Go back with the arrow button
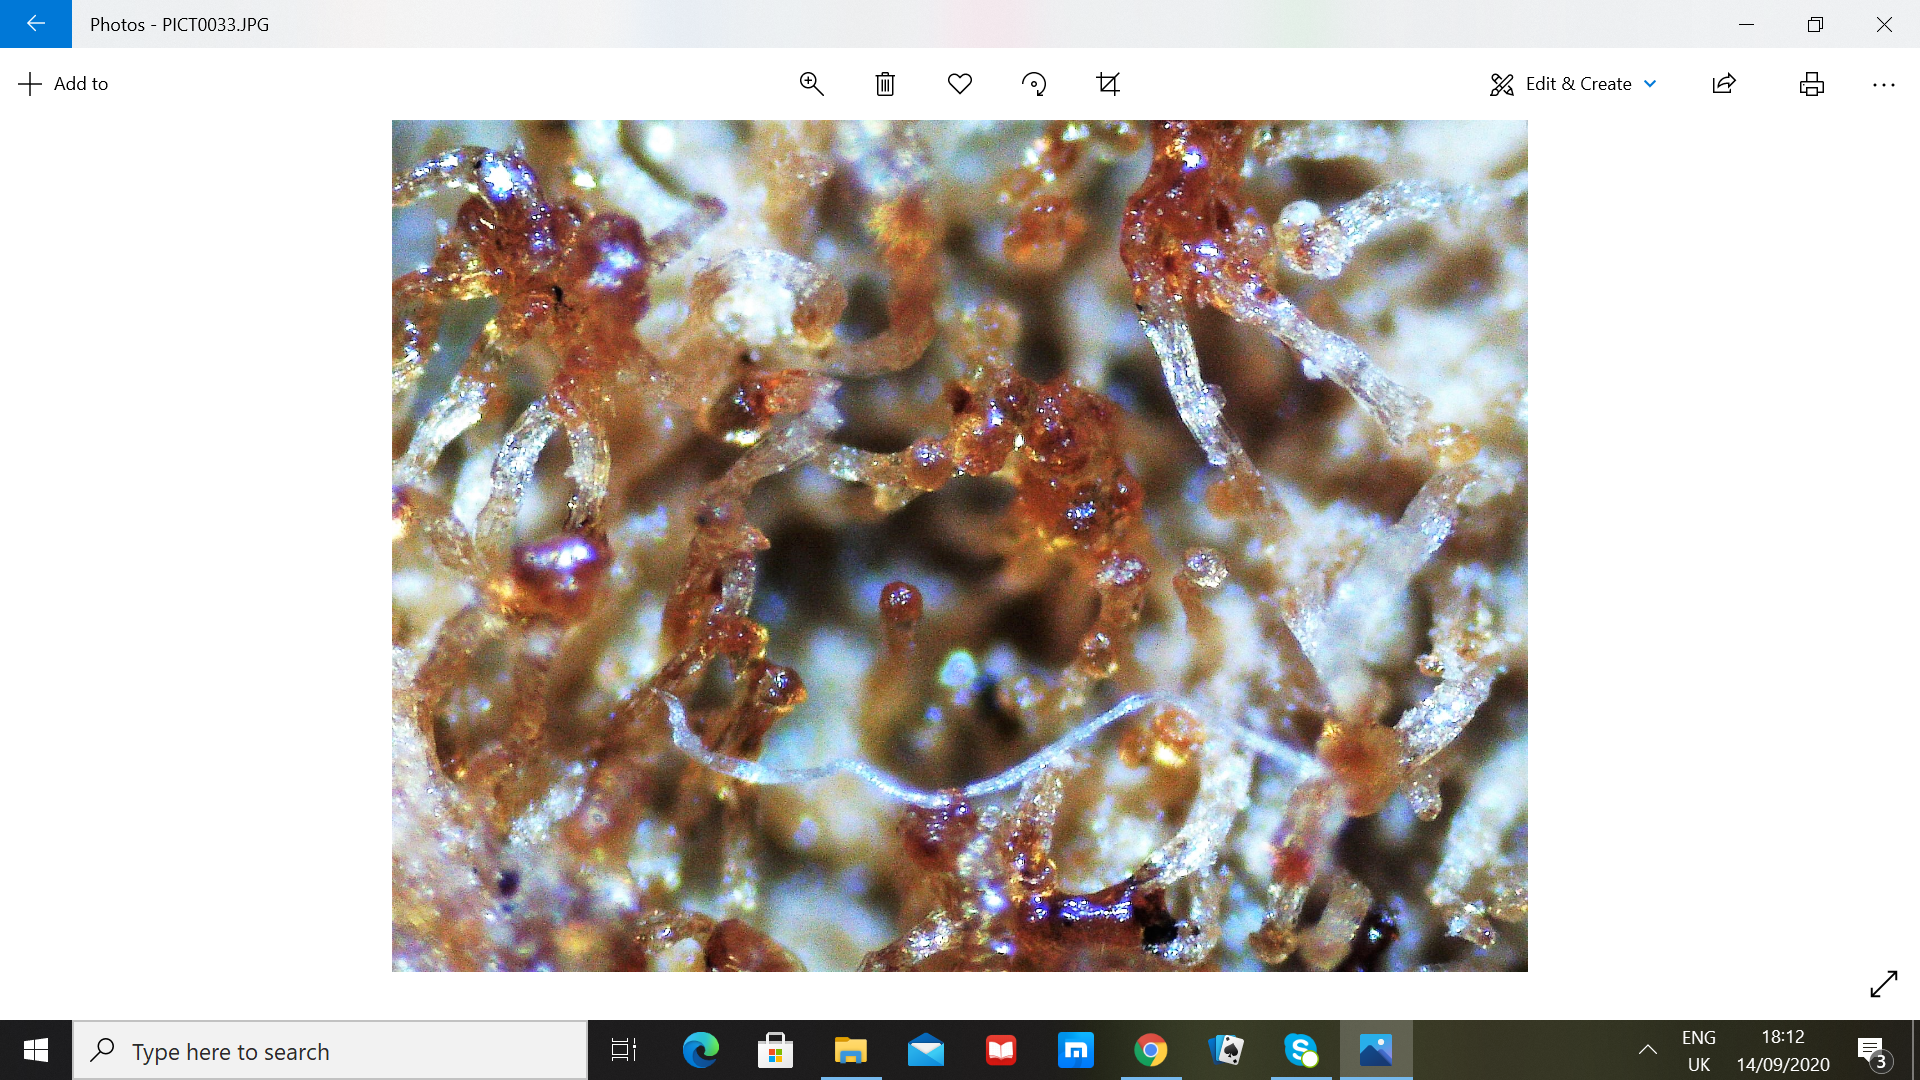The width and height of the screenshot is (1920, 1080). (36, 24)
